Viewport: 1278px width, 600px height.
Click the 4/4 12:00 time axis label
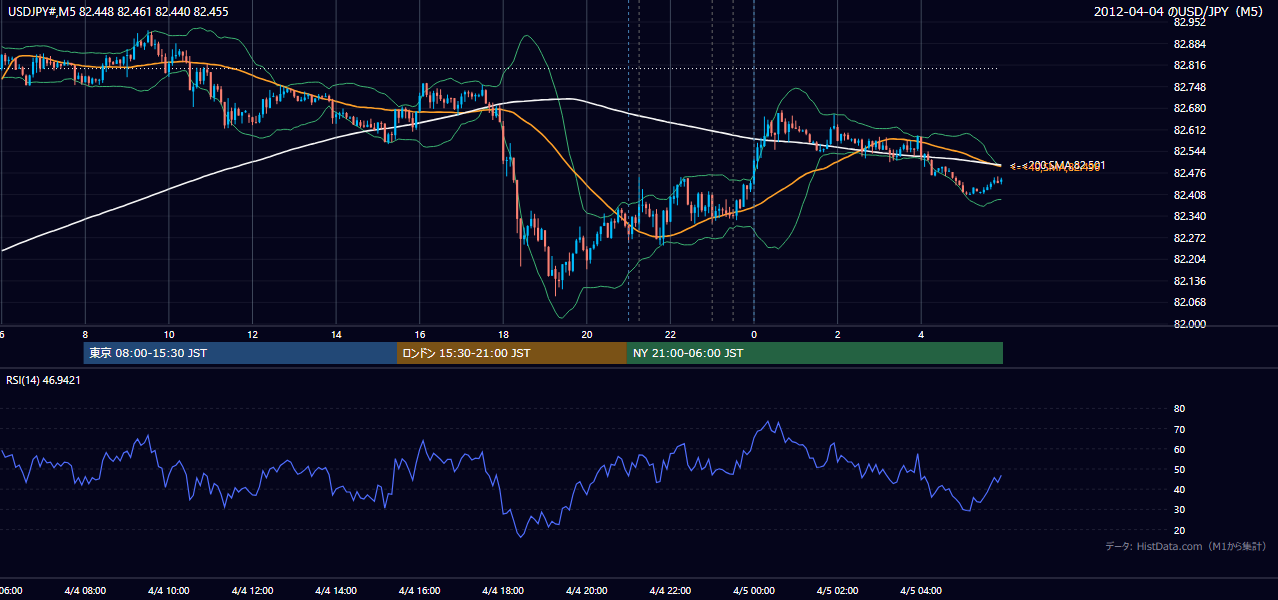[252, 590]
